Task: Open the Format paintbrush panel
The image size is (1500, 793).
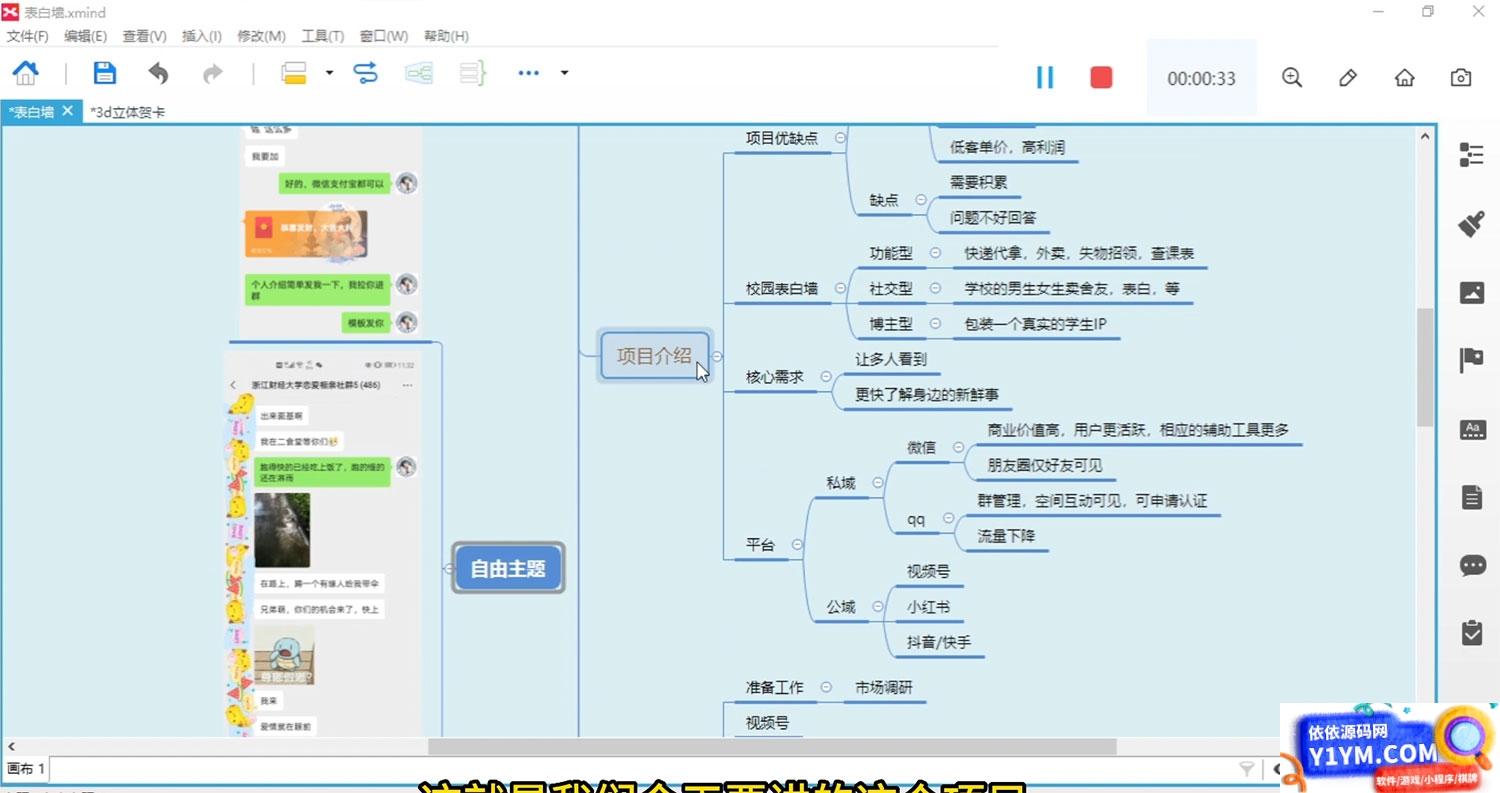Action: (1472, 224)
